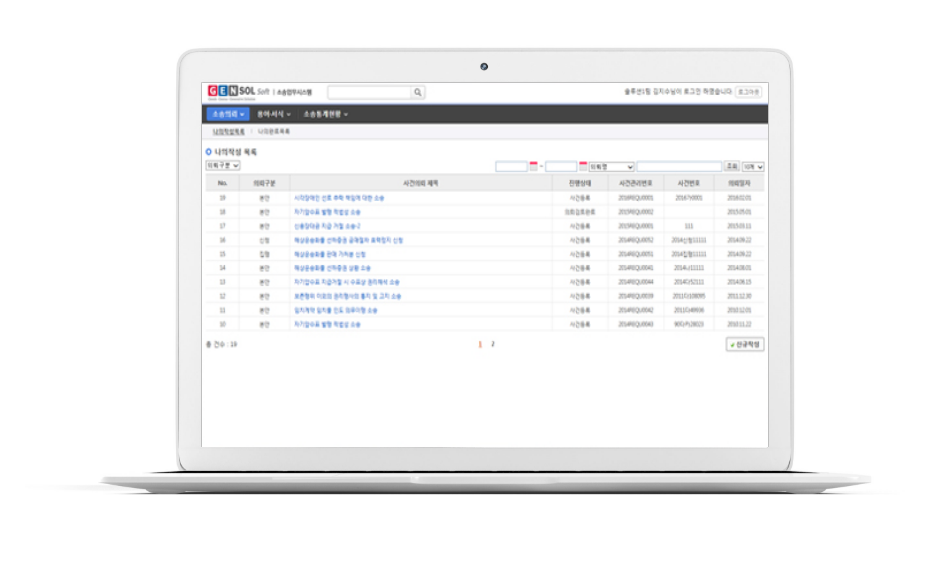Image resolution: width=929 pixels, height=564 pixels.
Task: Open the end date calendar icon
Action: tap(583, 166)
